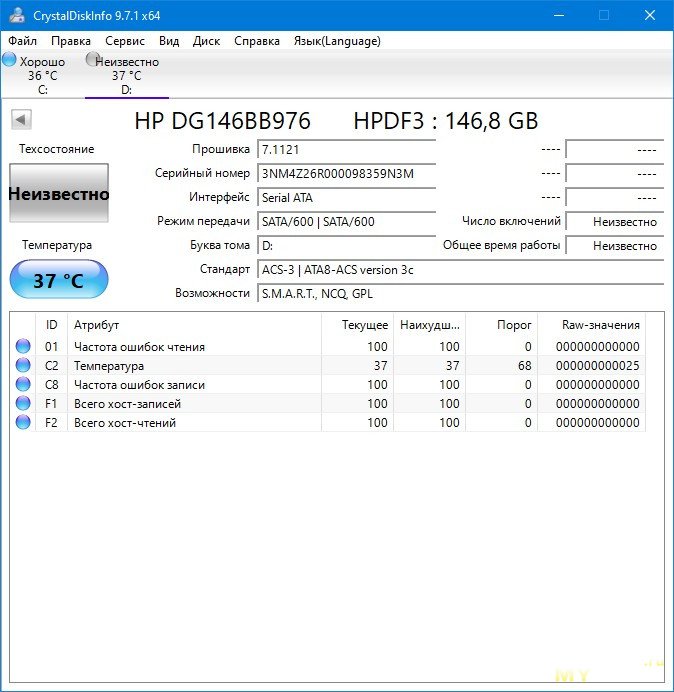Viewport: 674px width, 692px height.
Task: Click the Raw-значения column header
Action: [x=601, y=325]
